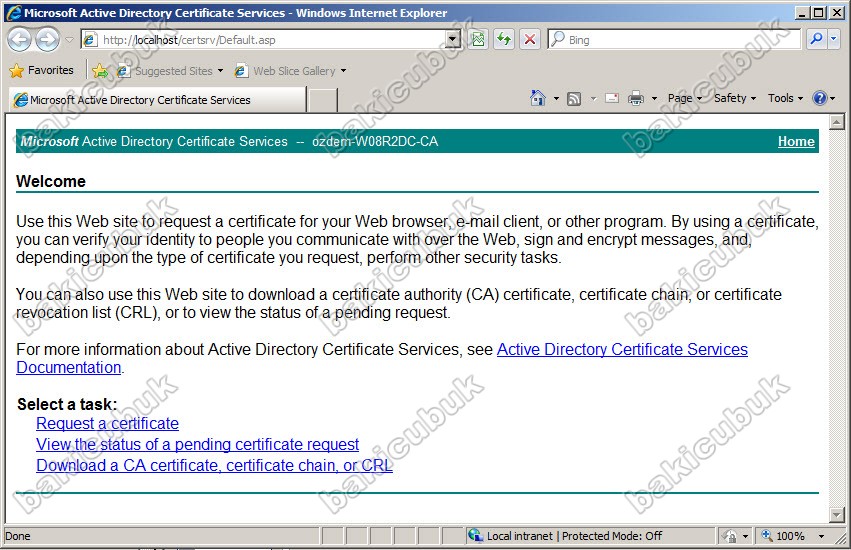Open the Safety menu
Screen dimensions: 851x550
(735, 98)
